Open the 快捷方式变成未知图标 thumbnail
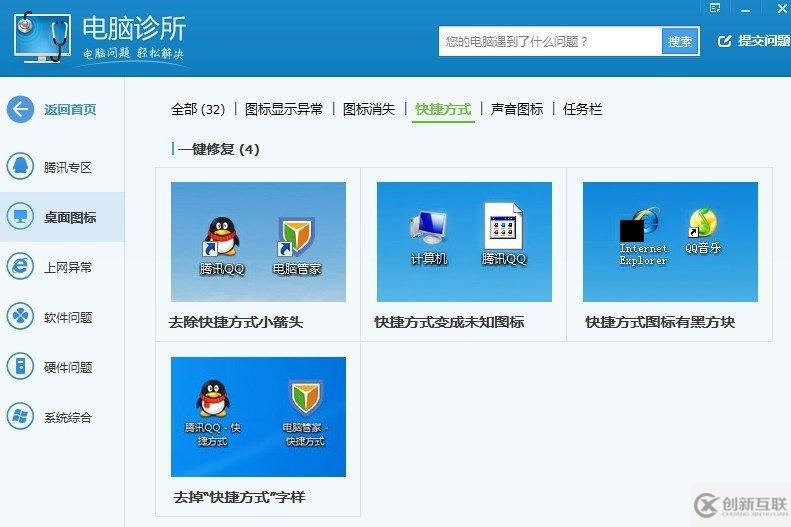Viewport: 791px width, 527px height. (464, 242)
